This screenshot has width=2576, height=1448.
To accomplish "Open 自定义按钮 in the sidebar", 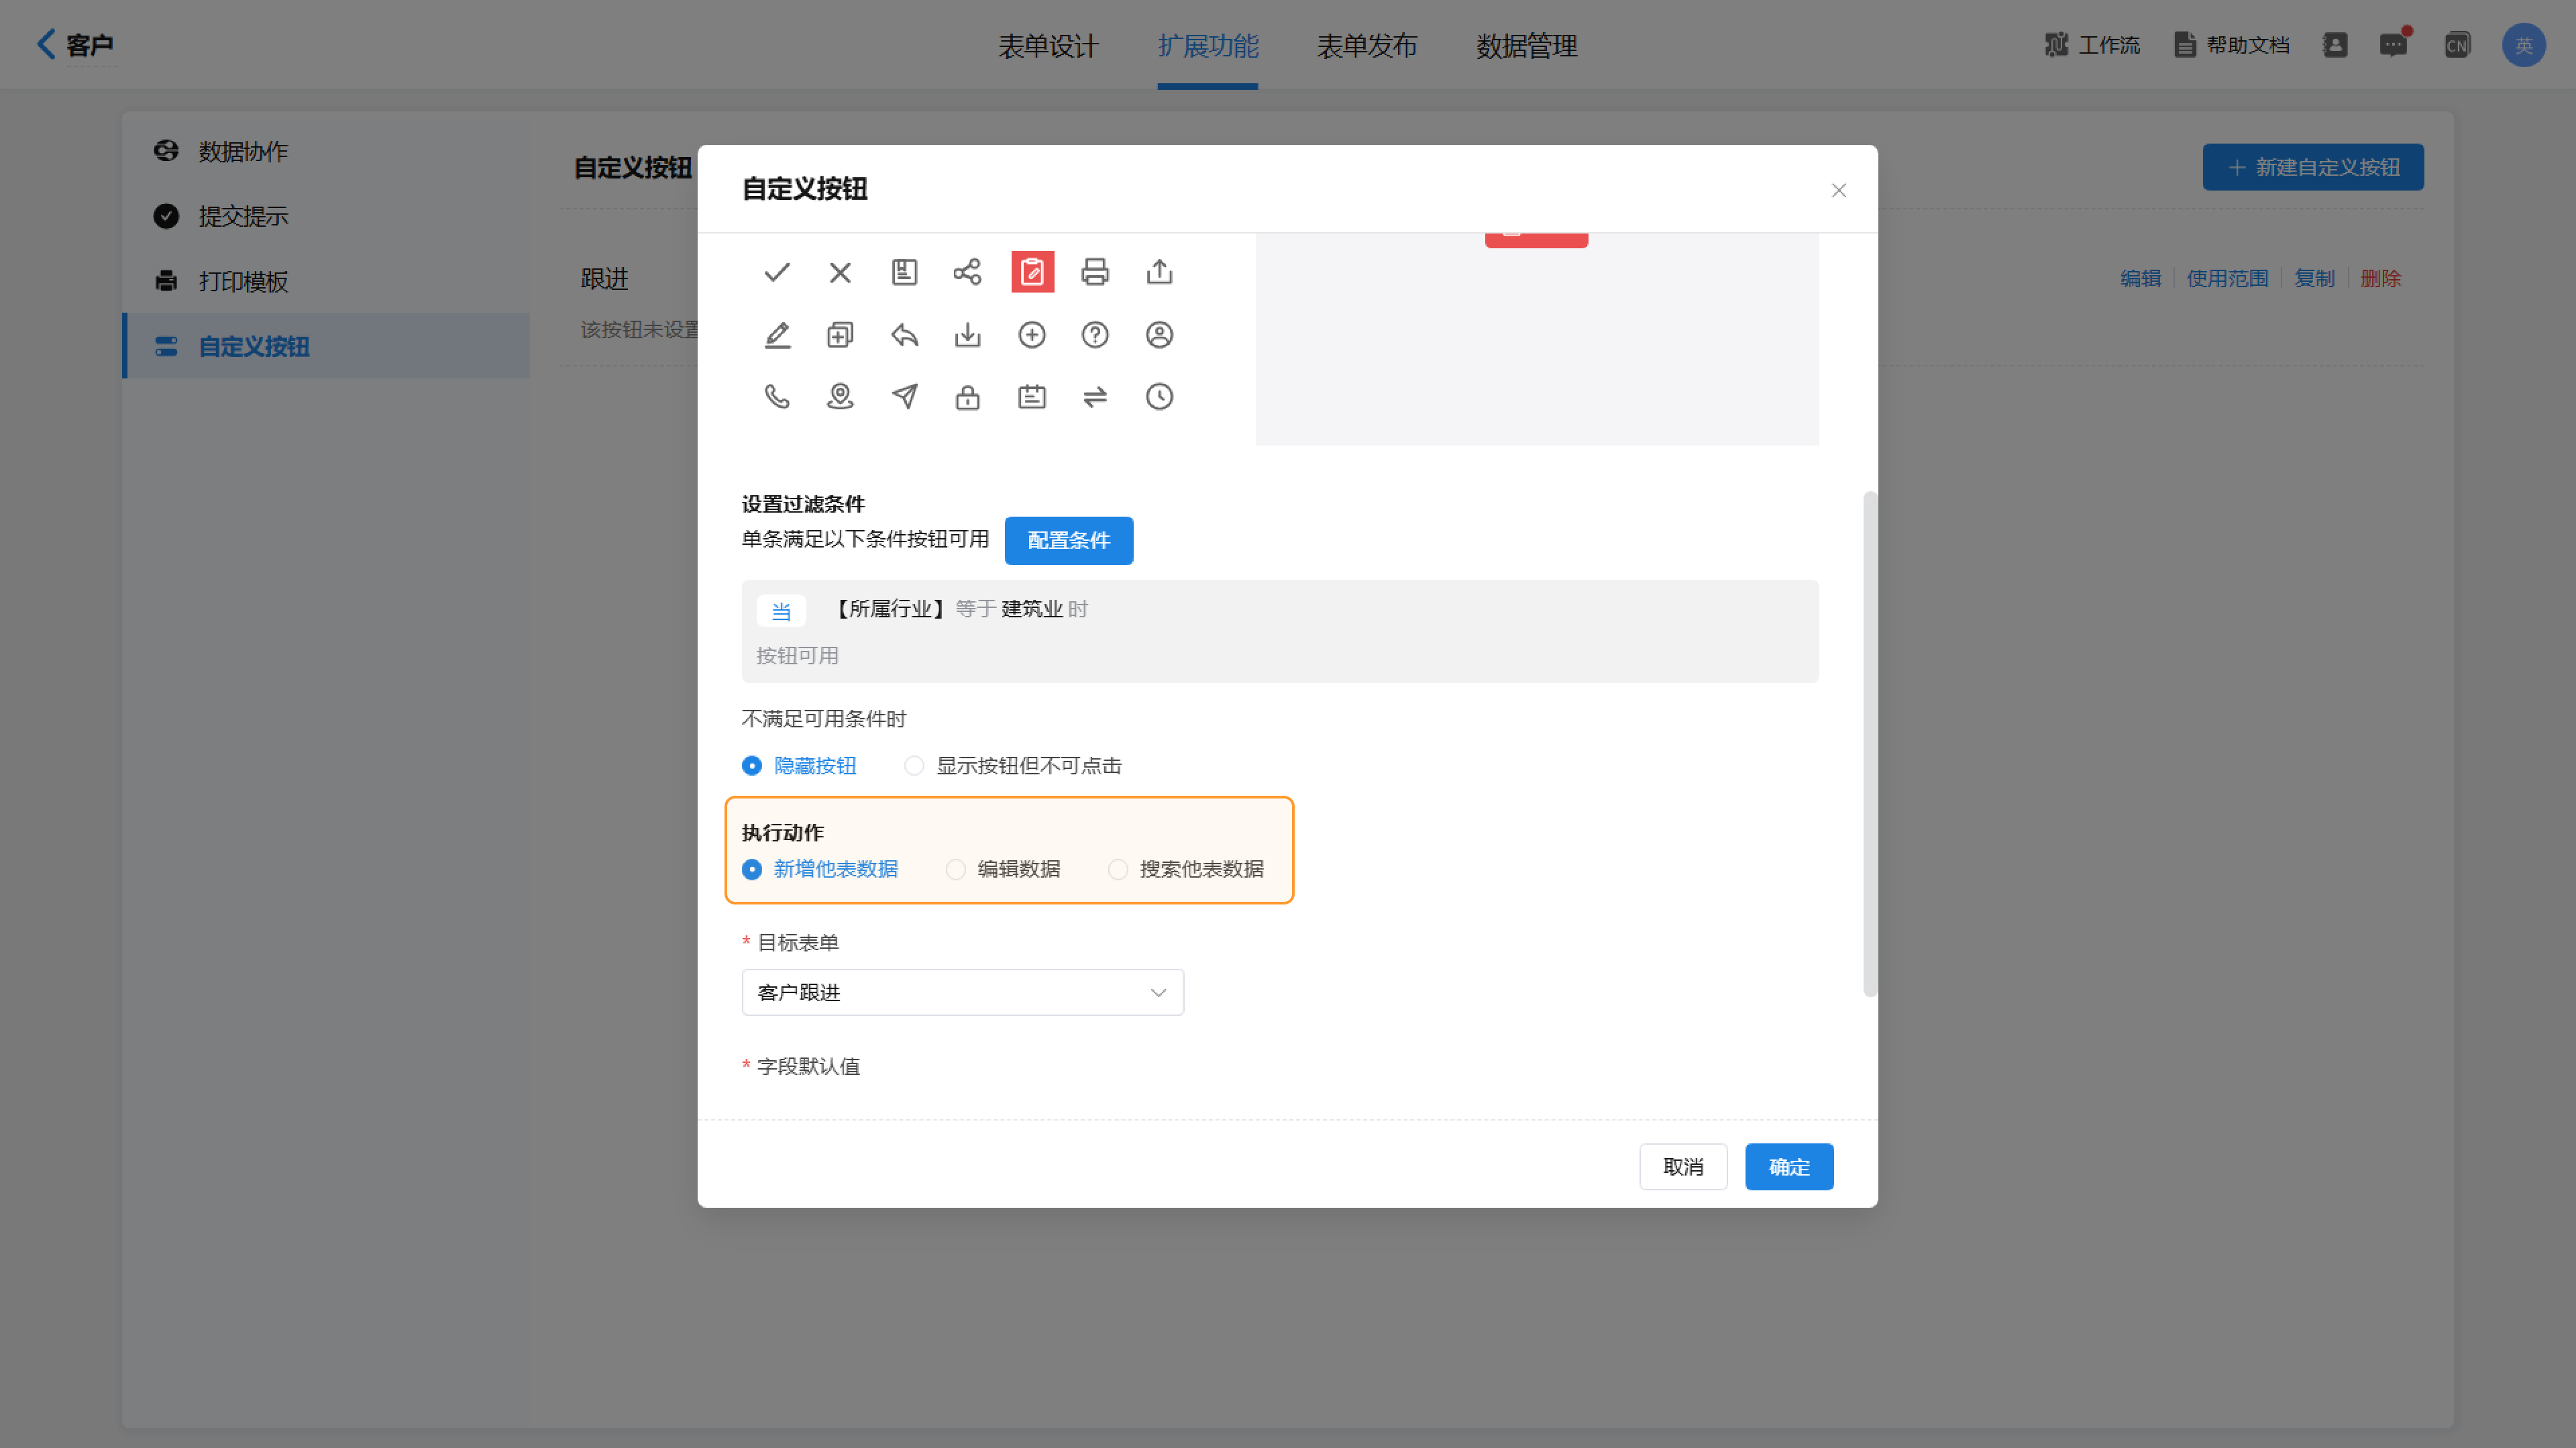I will coord(326,346).
